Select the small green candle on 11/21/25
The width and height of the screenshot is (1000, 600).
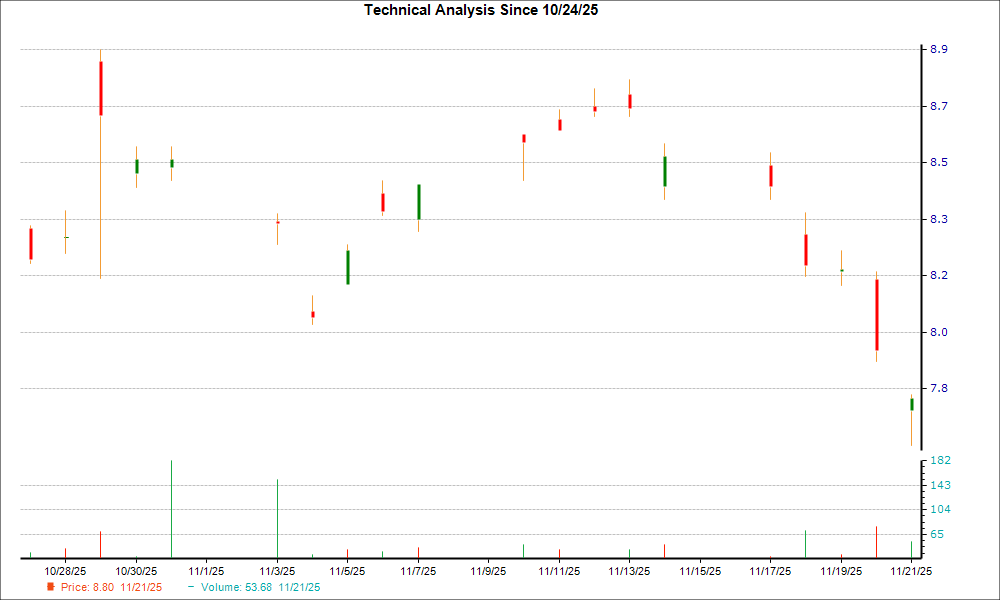912,402
